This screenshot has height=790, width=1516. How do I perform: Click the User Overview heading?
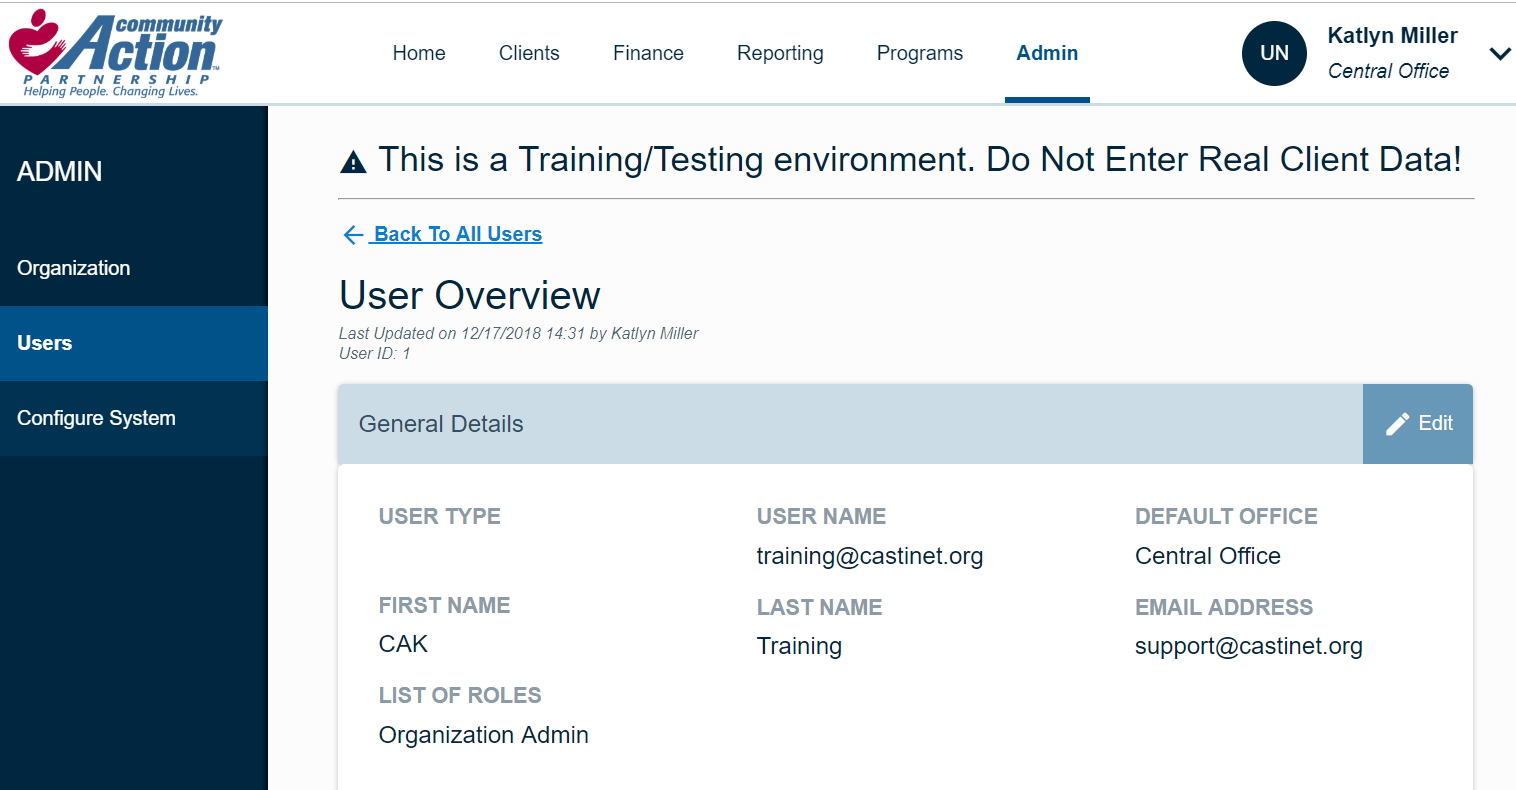tap(469, 296)
